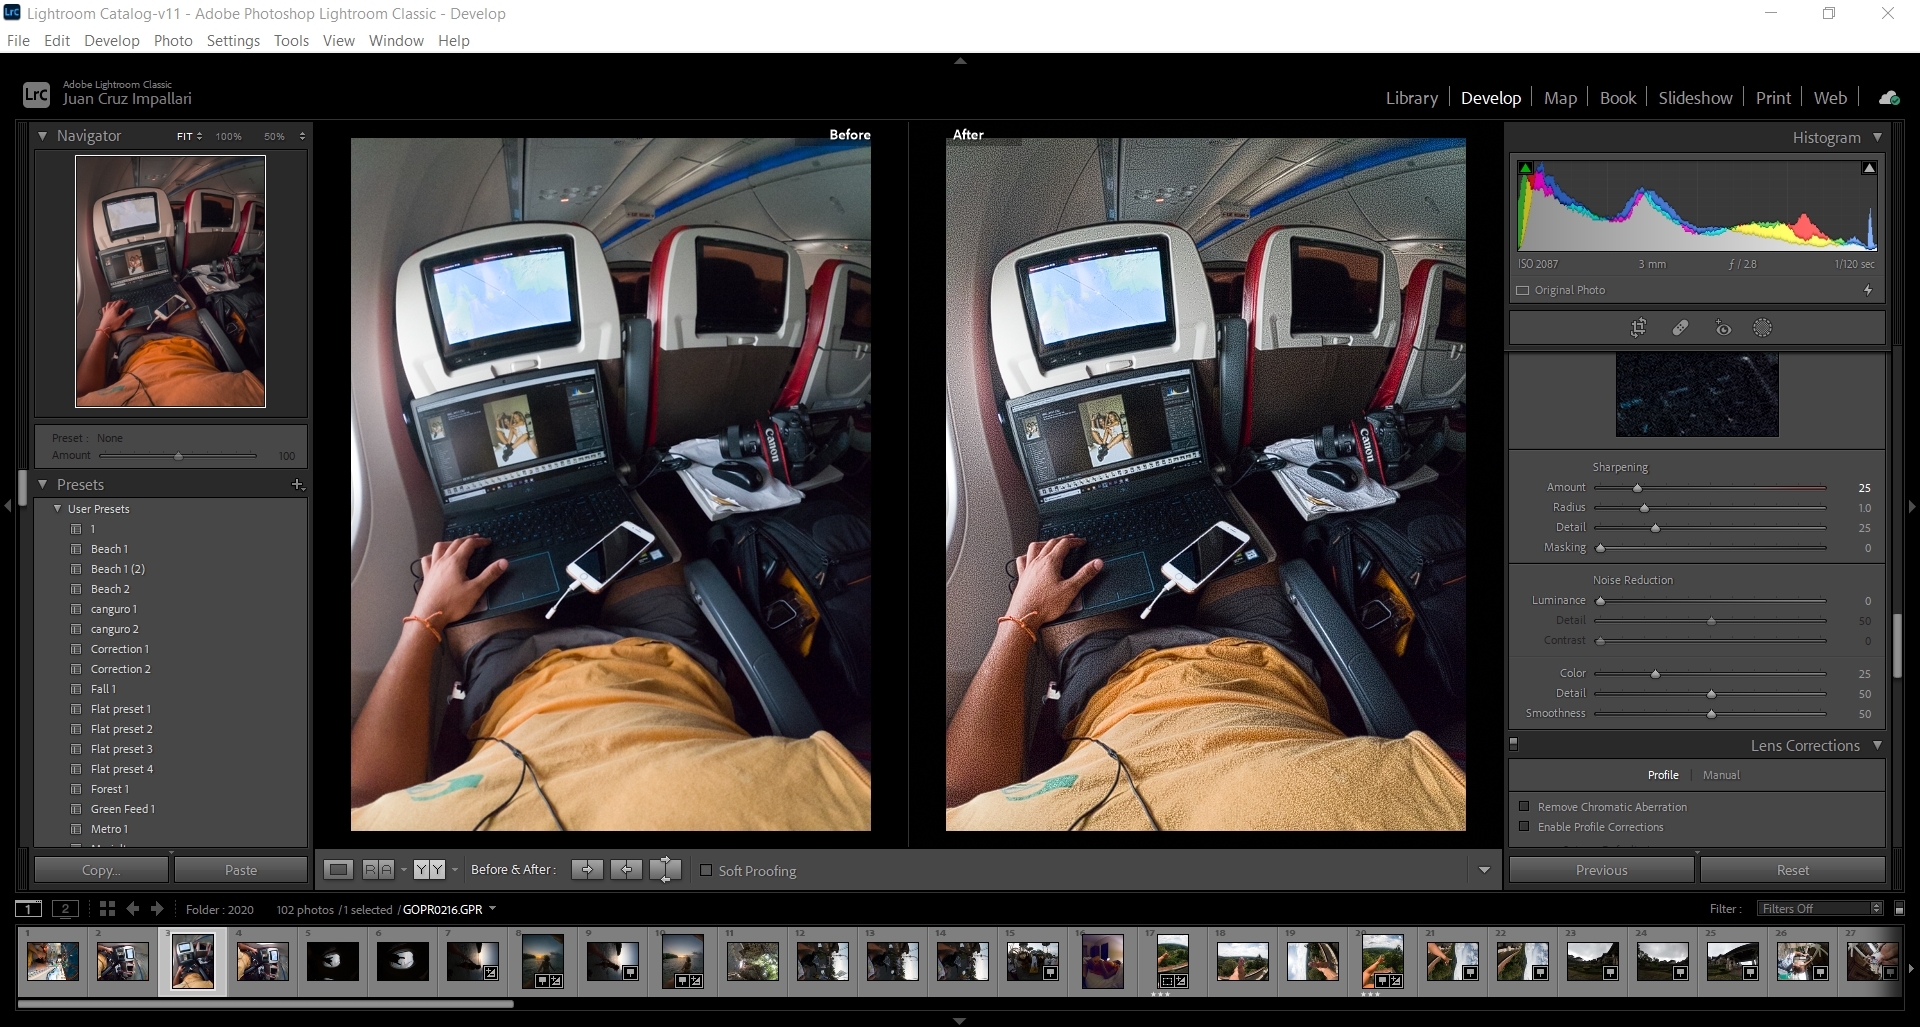
Task: Switch to the Slideshow module
Action: (x=1695, y=97)
